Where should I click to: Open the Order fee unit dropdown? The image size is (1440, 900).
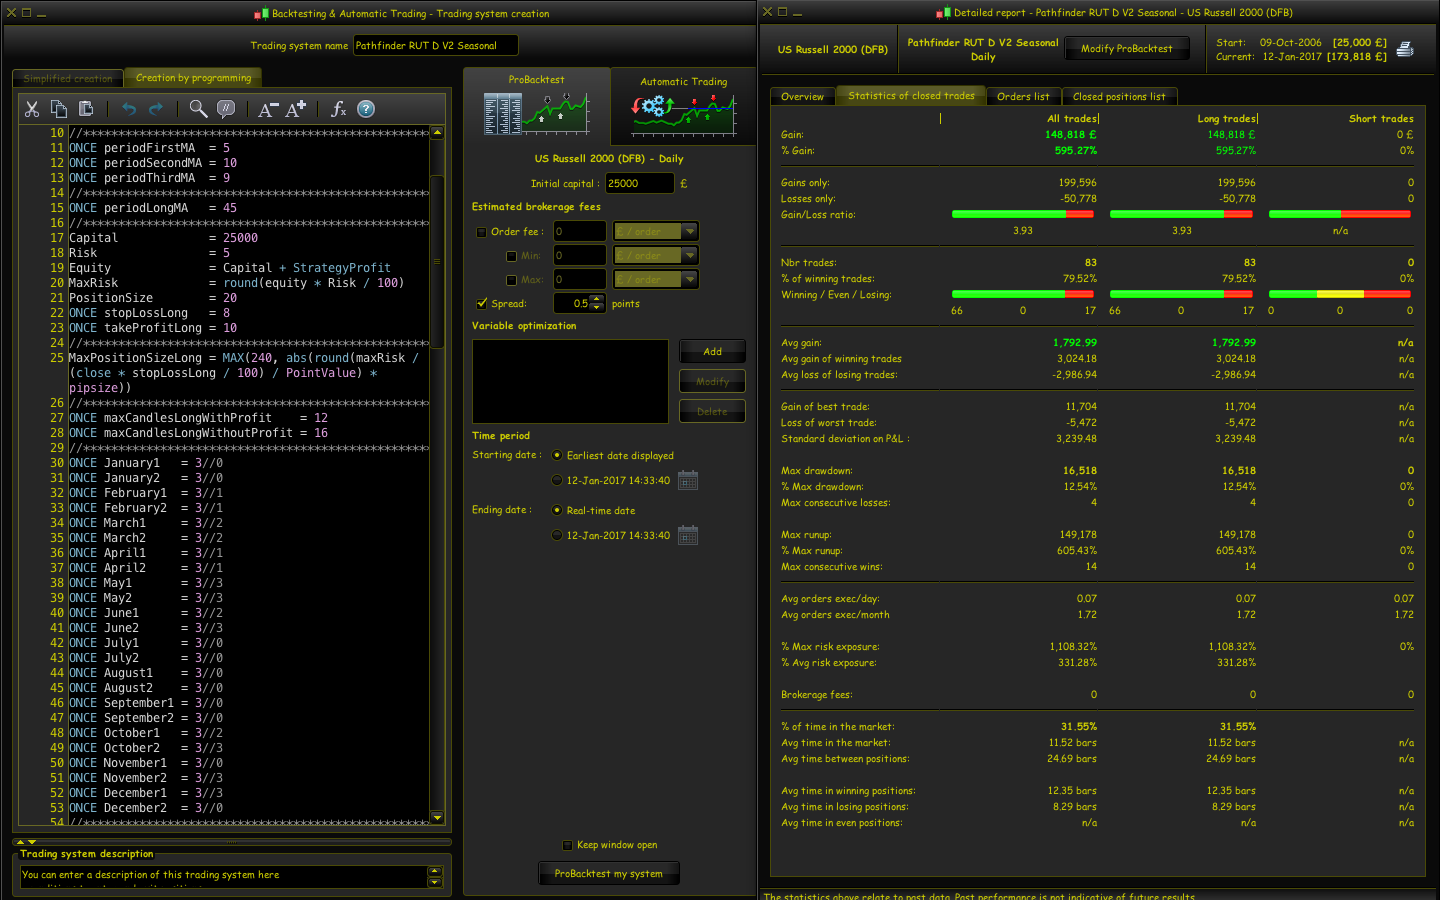coord(689,232)
